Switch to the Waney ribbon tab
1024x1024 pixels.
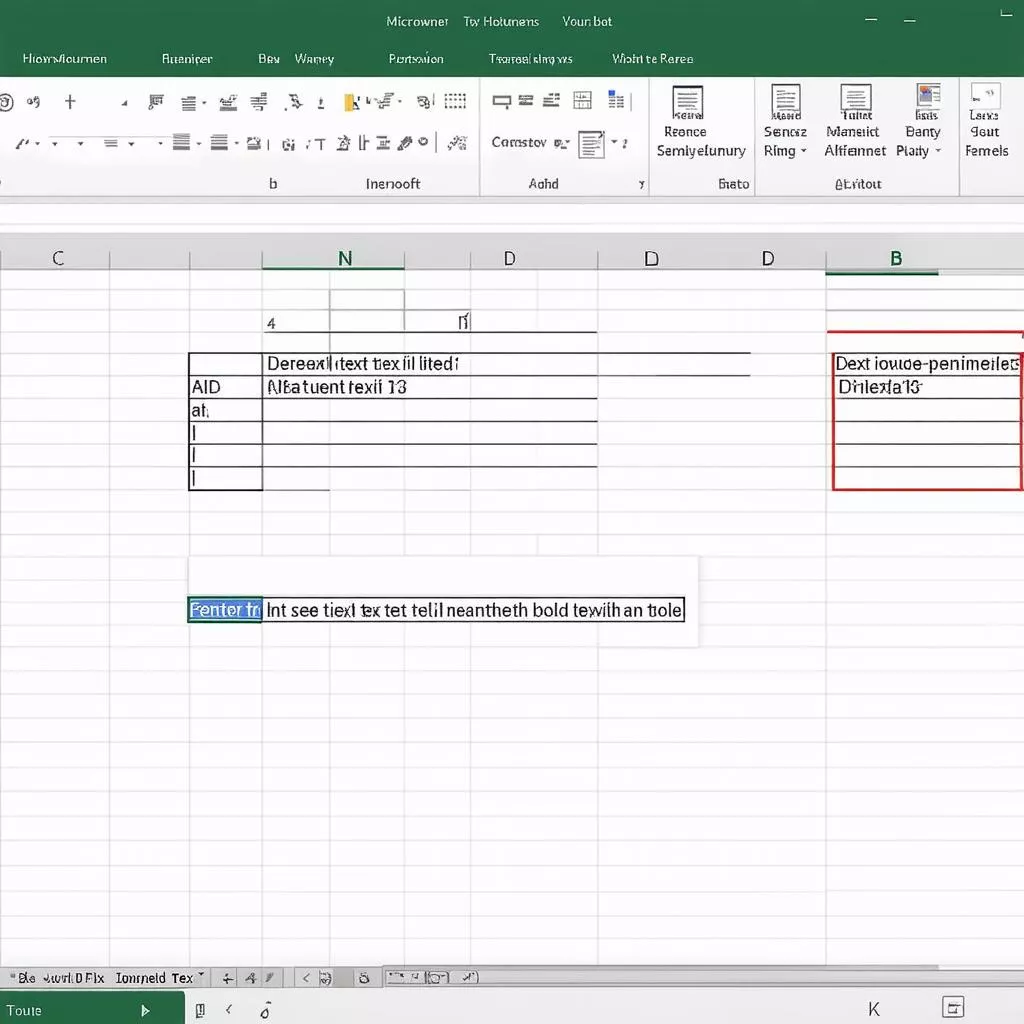point(314,59)
